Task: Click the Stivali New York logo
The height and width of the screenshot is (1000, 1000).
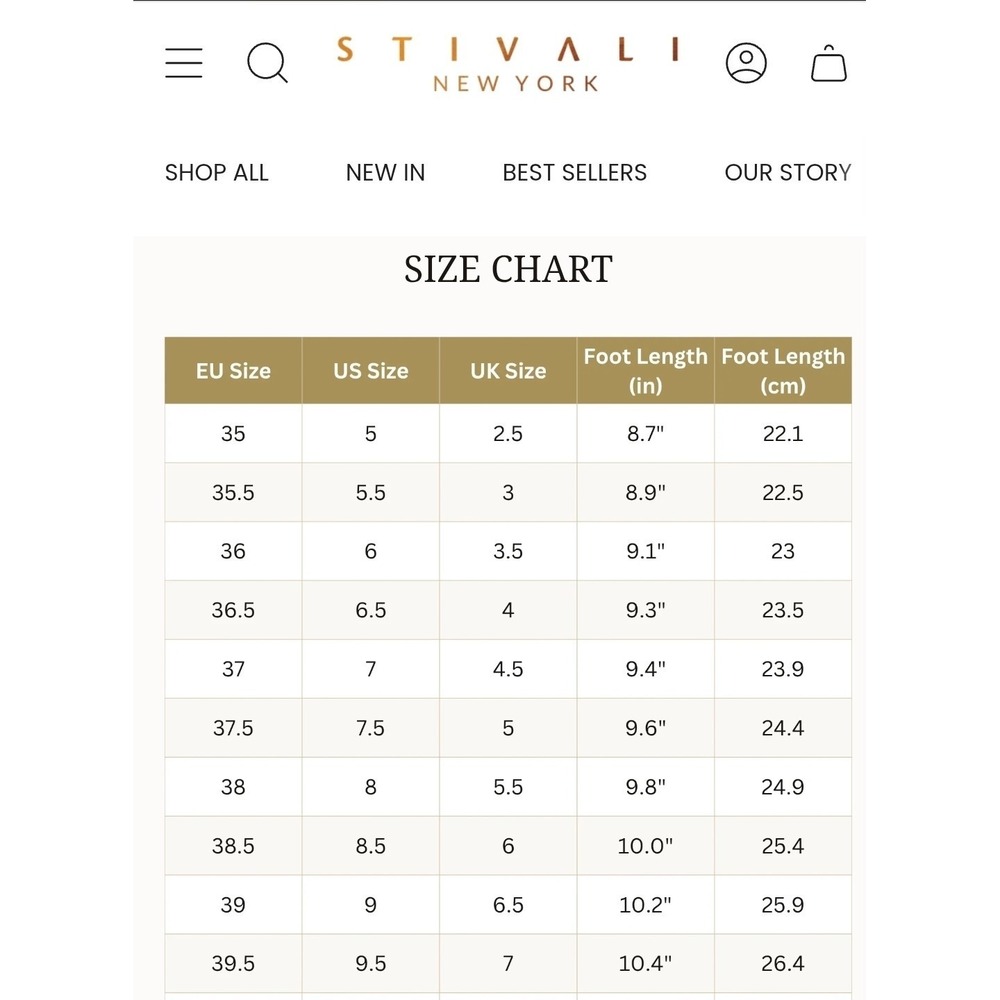Action: click(x=508, y=64)
